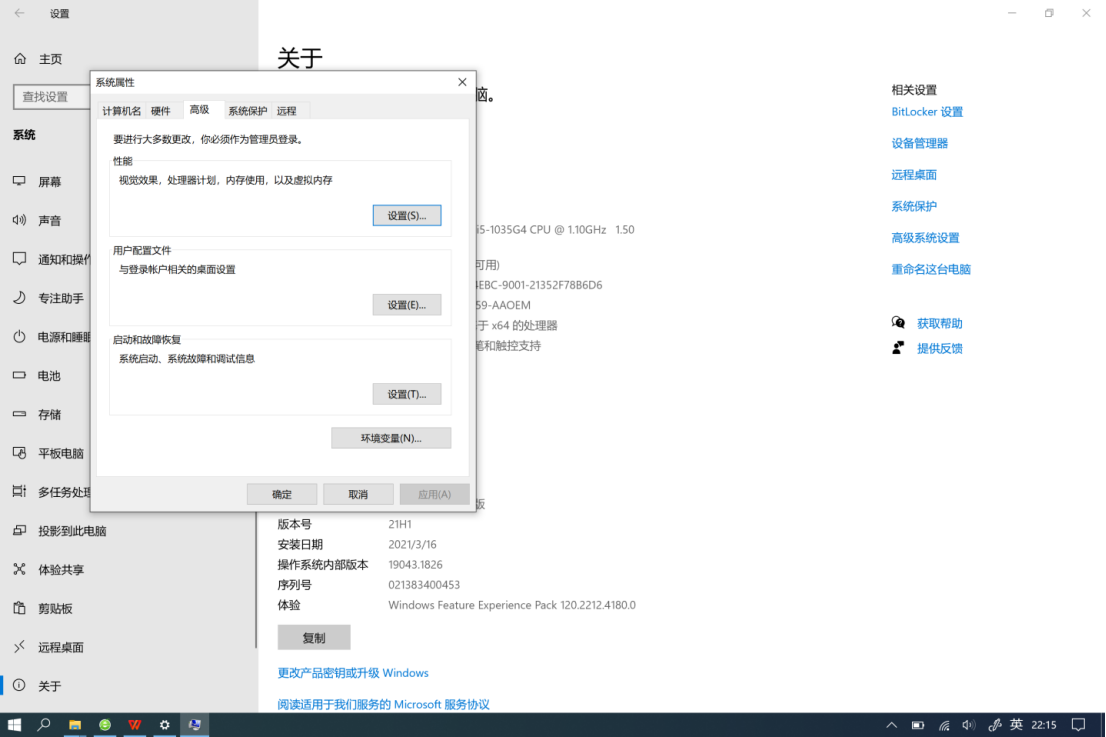Click the get help (获取帮助) icon

899,323
